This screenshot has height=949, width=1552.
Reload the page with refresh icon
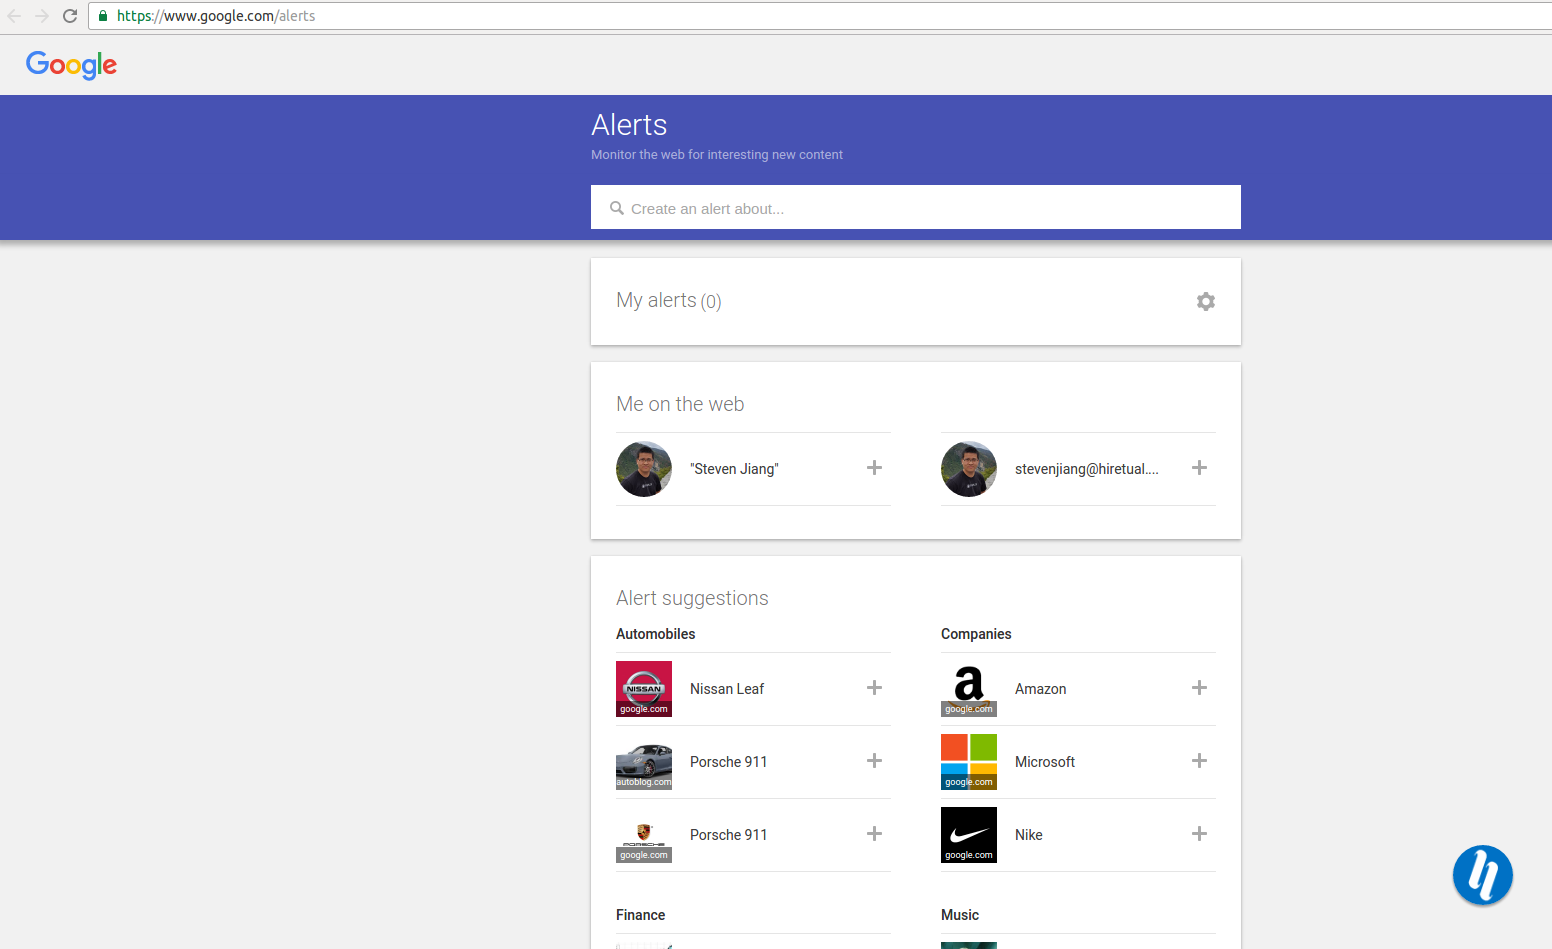tap(70, 16)
